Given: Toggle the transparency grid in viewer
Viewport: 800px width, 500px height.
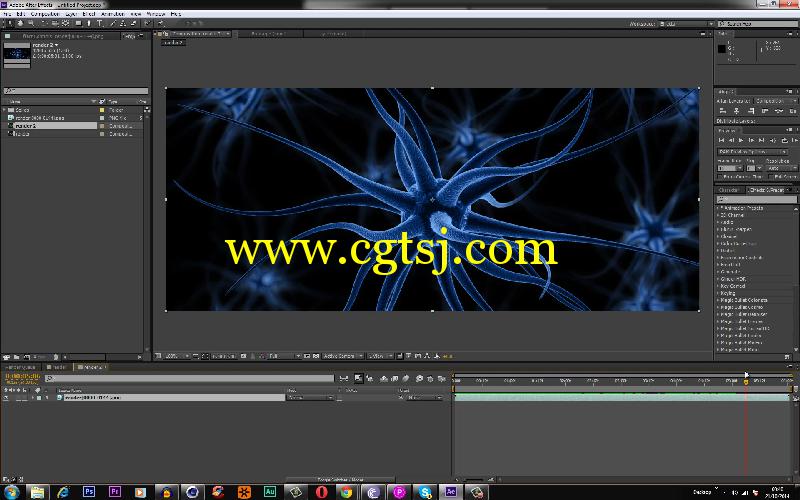Looking at the screenshot, I should pyautogui.click(x=316, y=356).
